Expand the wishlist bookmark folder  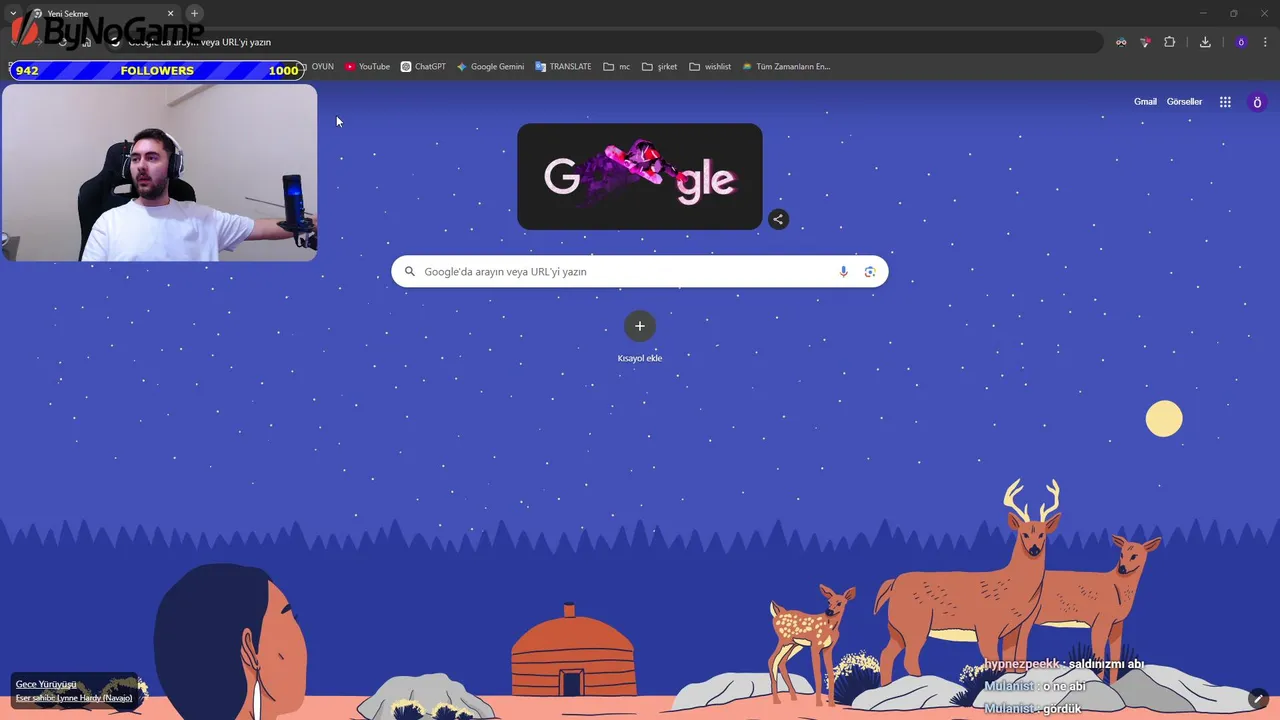click(x=710, y=67)
